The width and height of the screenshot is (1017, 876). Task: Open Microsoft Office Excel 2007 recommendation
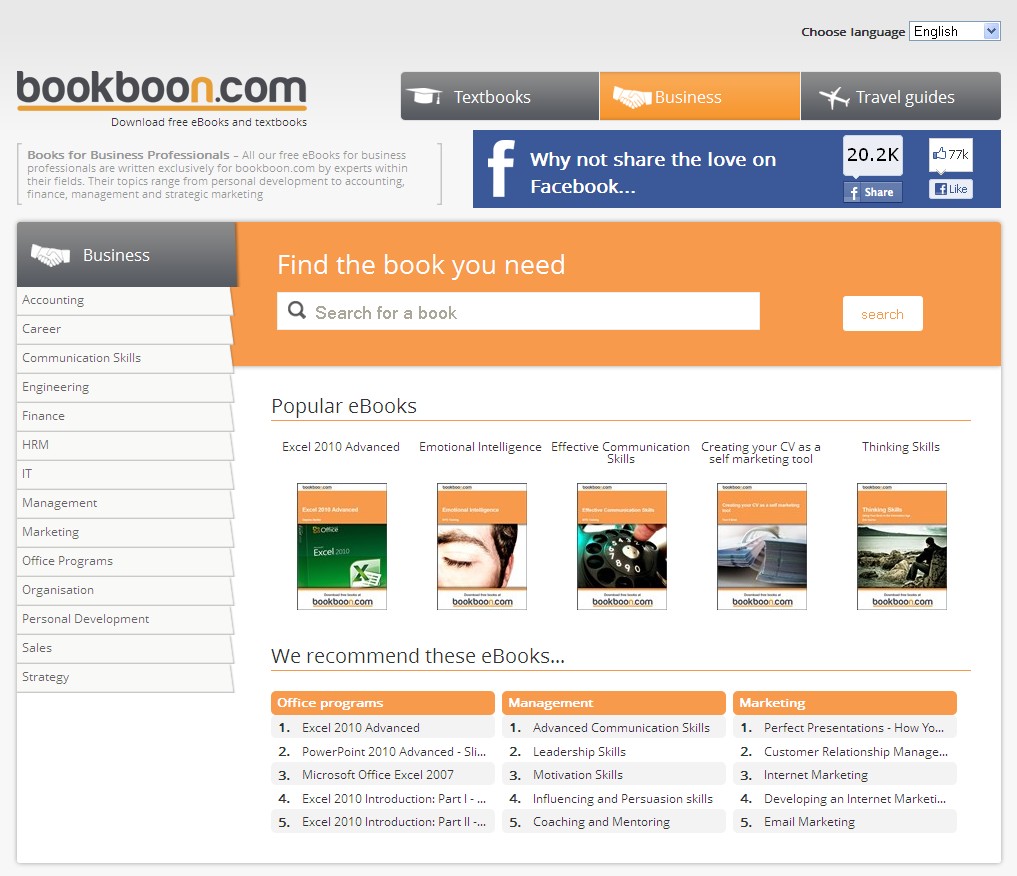378,775
